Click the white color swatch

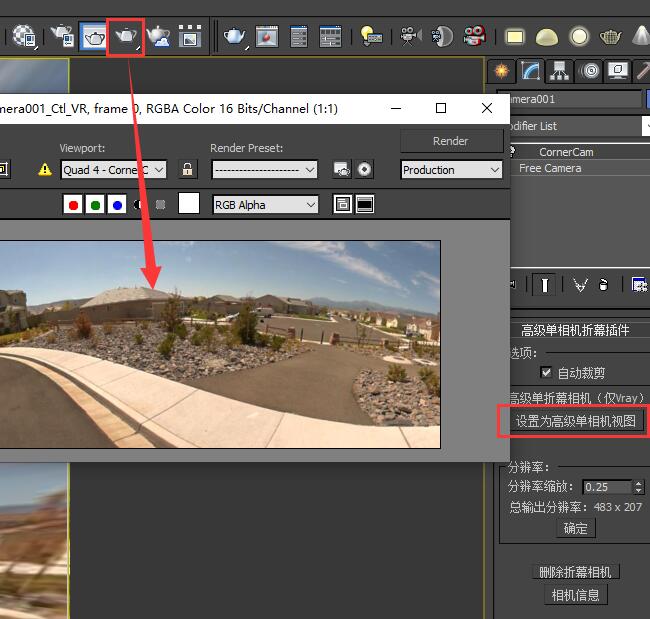189,204
